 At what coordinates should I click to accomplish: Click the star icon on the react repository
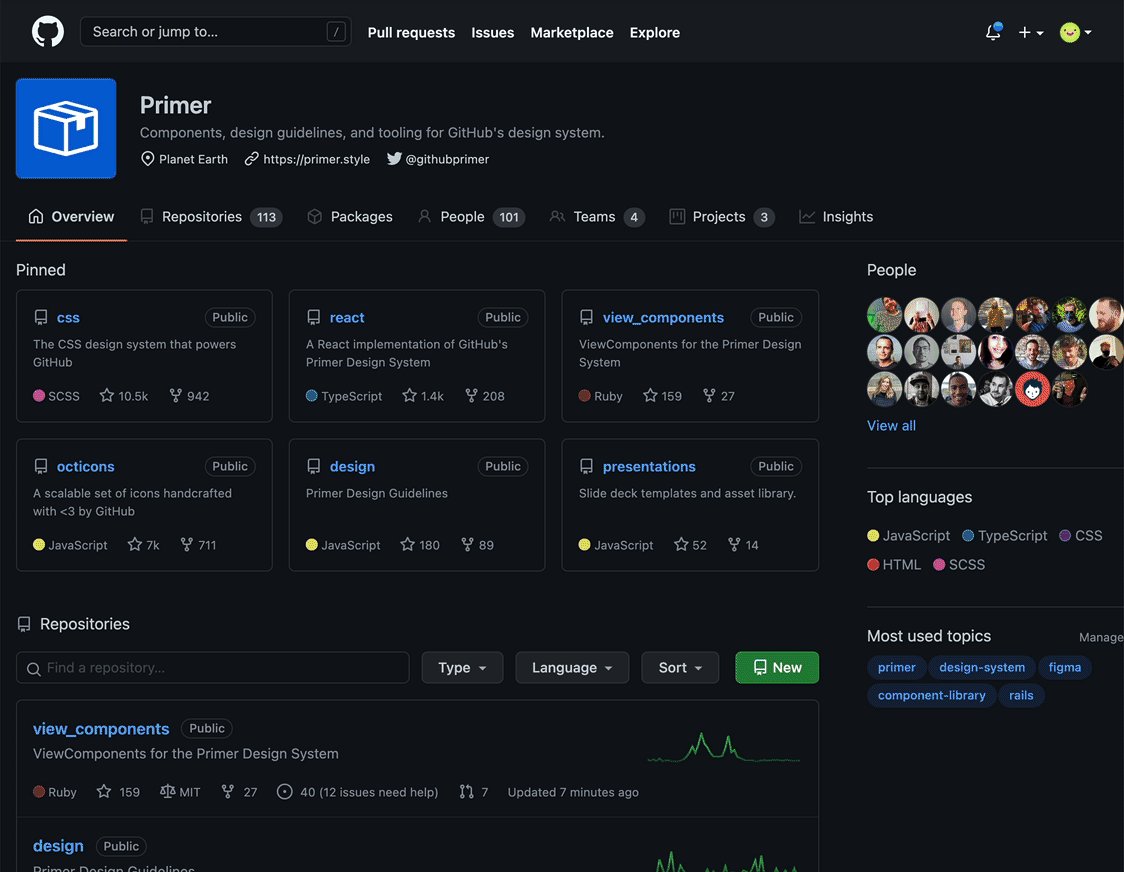[x=410, y=395]
